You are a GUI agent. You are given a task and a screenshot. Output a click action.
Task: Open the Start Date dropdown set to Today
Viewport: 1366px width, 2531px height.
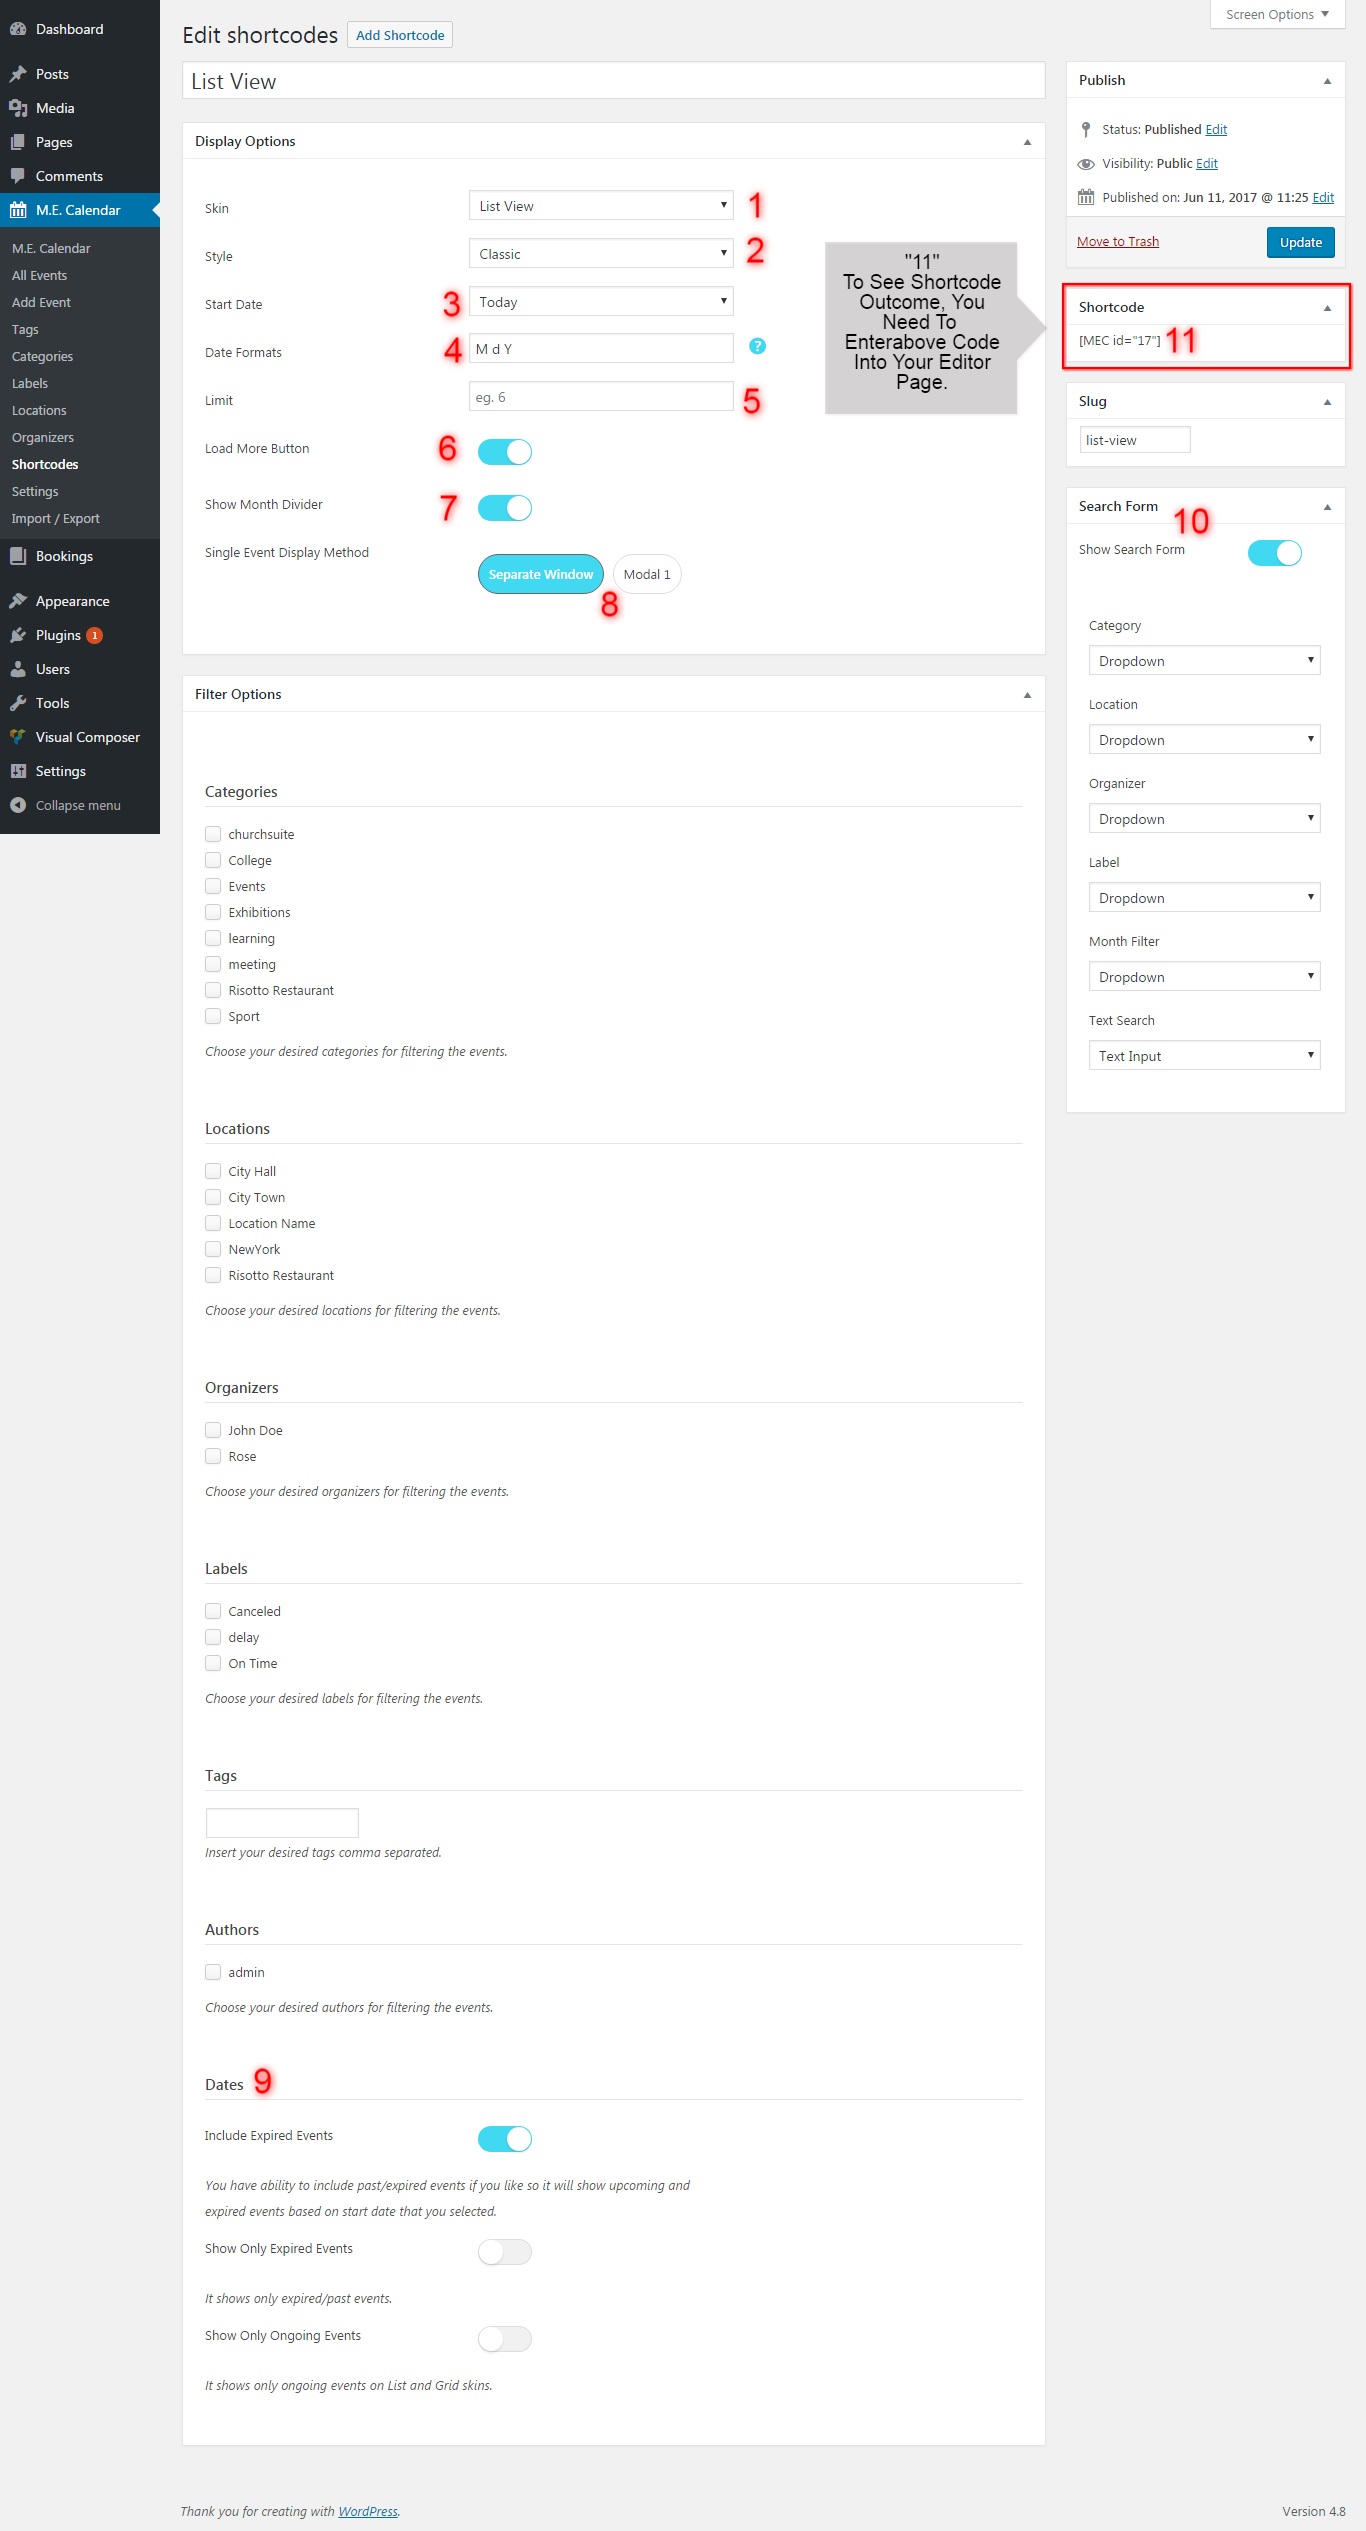click(601, 301)
